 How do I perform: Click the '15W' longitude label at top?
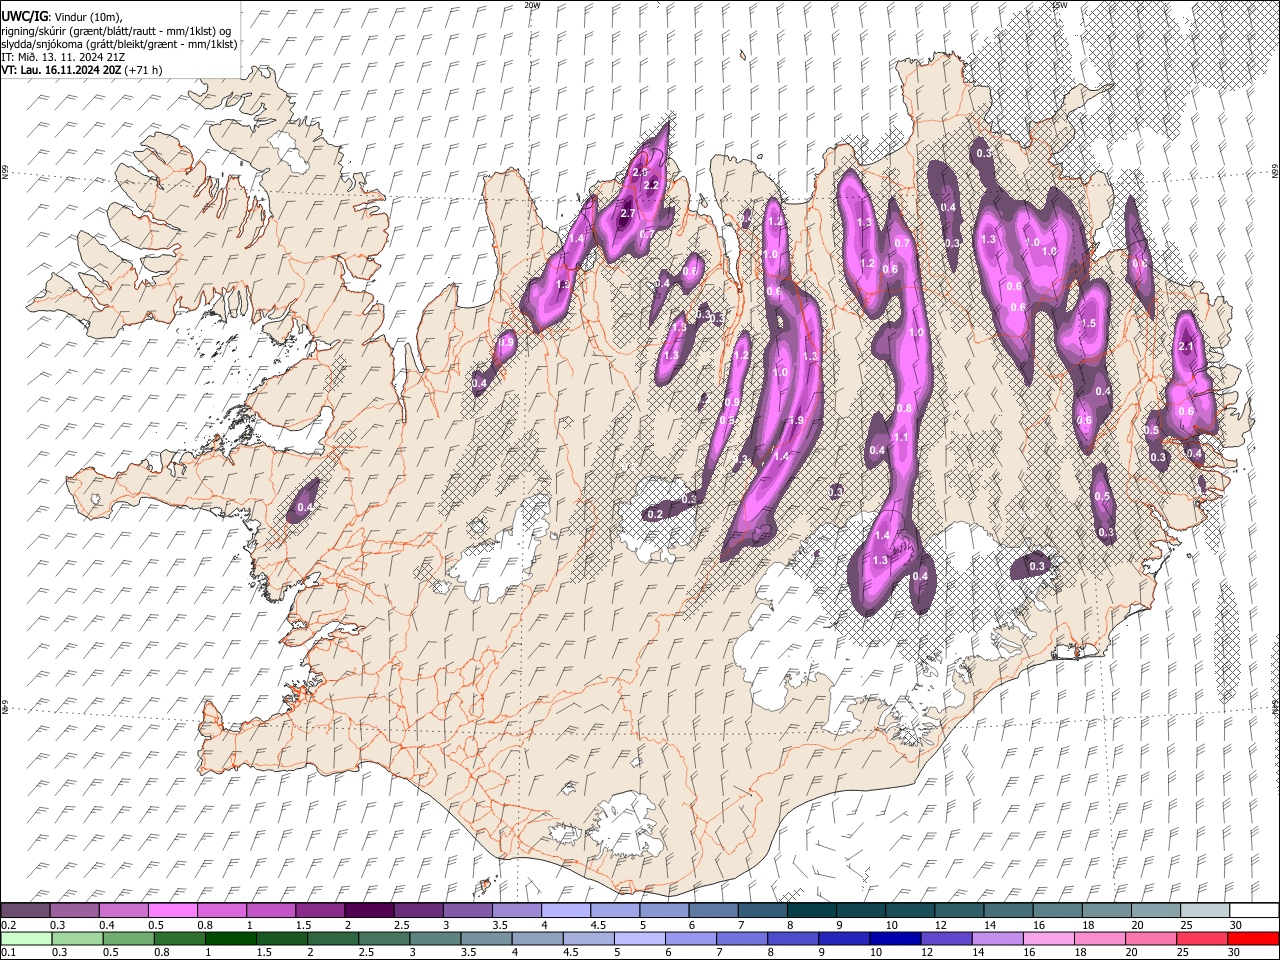coord(1060,5)
